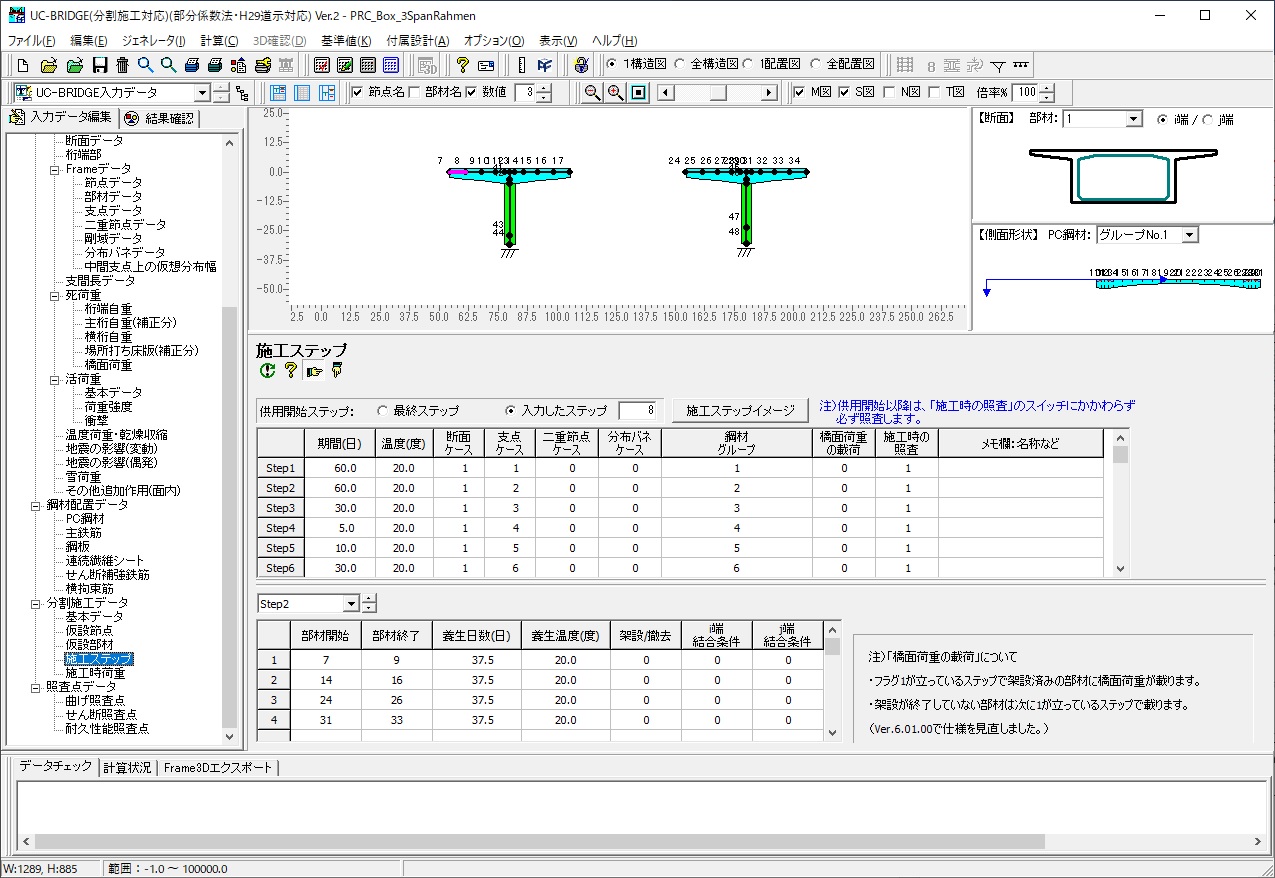Uncheck the M図 checkbox
Image resolution: width=1275 pixels, height=878 pixels.
point(799,93)
